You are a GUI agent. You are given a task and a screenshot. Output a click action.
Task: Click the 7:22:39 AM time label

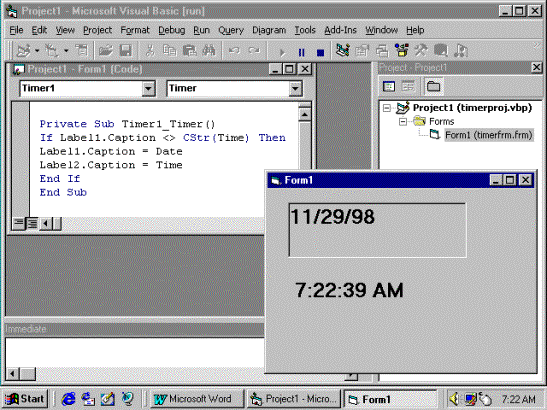(349, 290)
